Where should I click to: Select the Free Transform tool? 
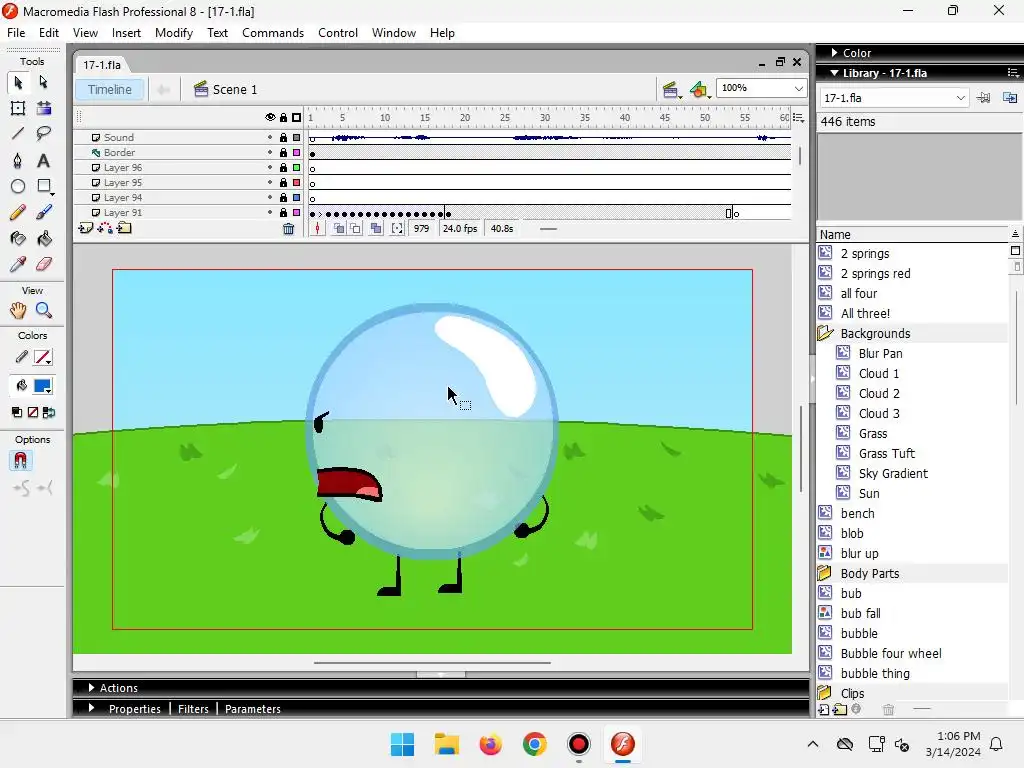pyautogui.click(x=18, y=108)
